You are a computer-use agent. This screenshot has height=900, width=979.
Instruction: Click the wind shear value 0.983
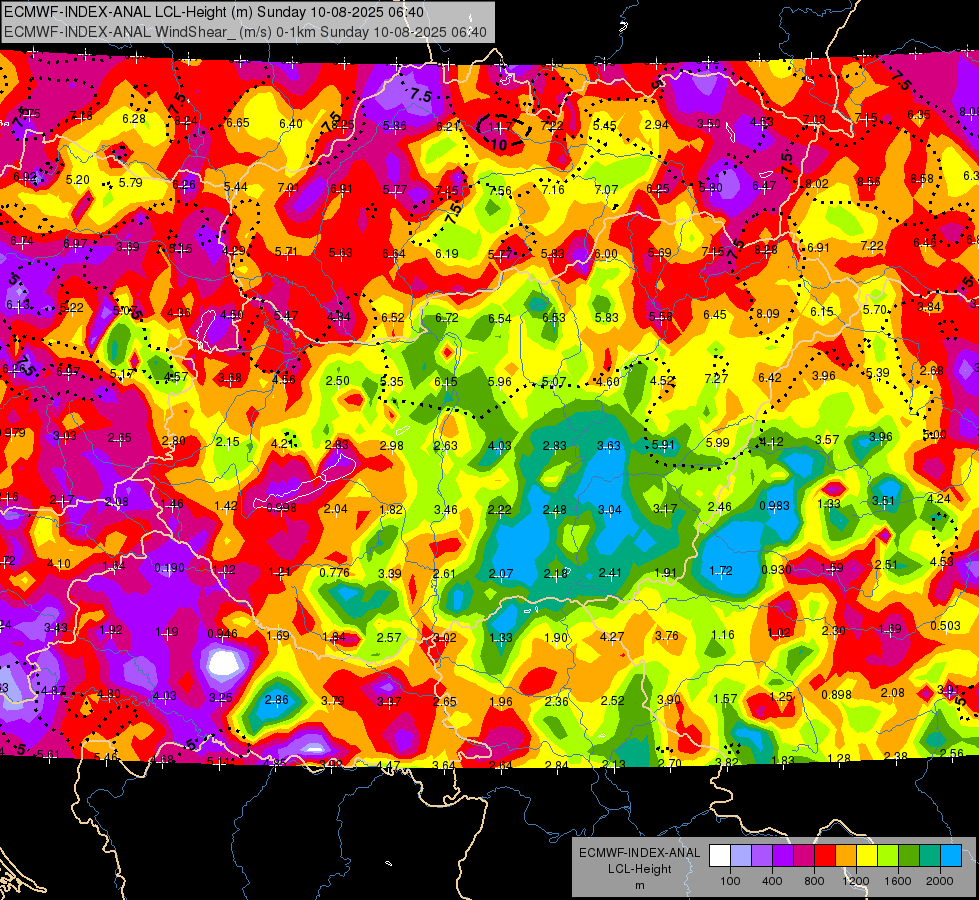pyautogui.click(x=774, y=506)
